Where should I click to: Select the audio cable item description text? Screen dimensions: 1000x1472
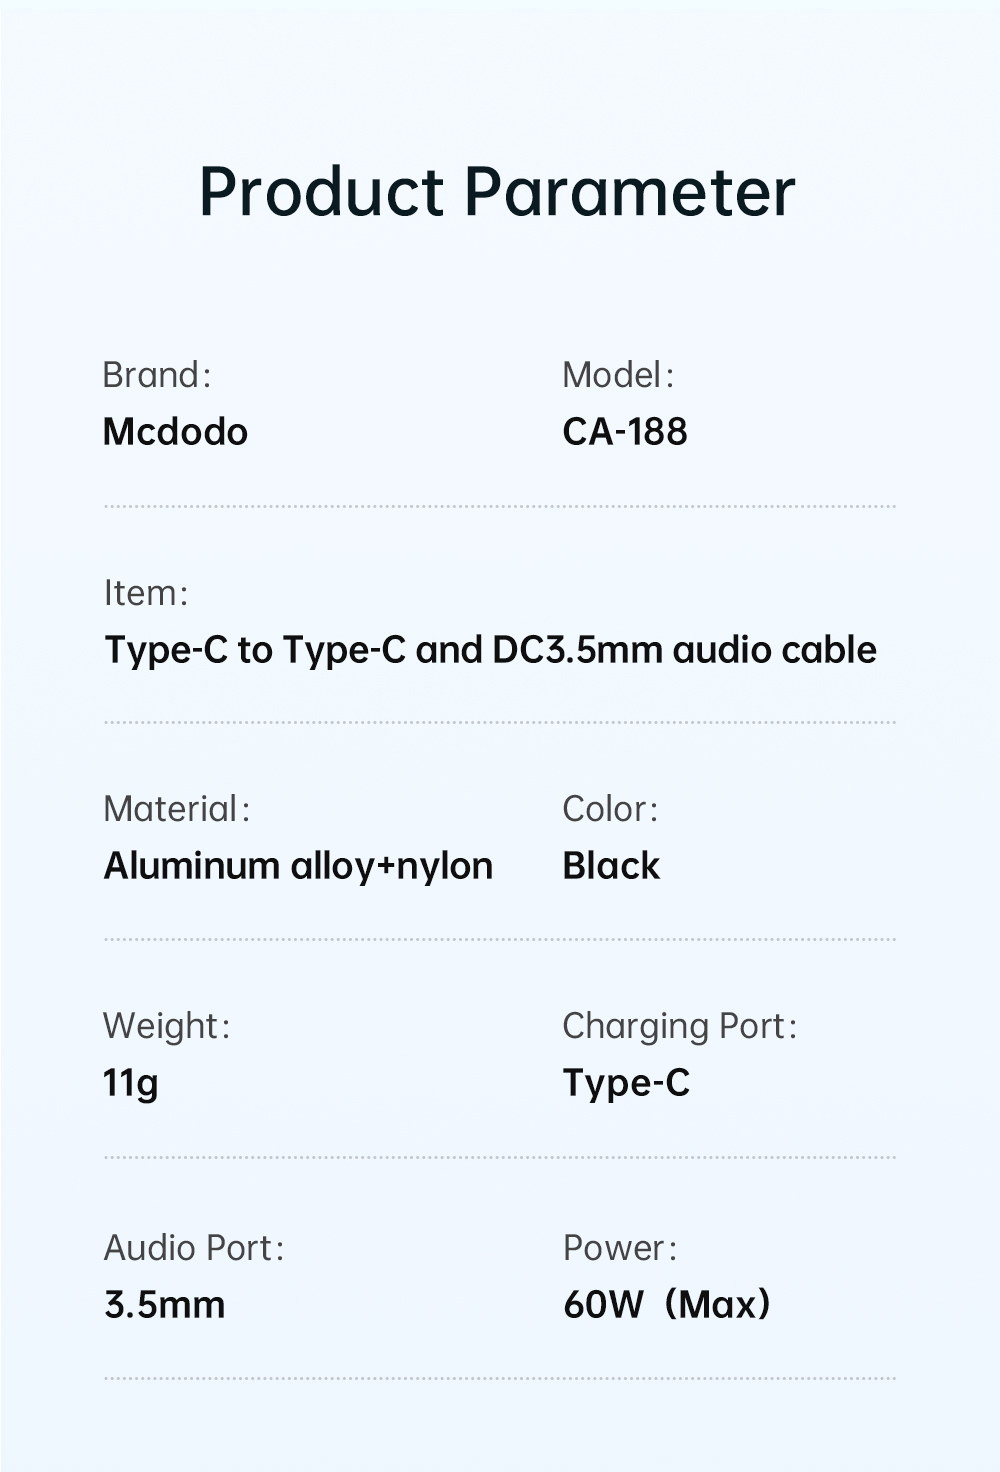490,650
